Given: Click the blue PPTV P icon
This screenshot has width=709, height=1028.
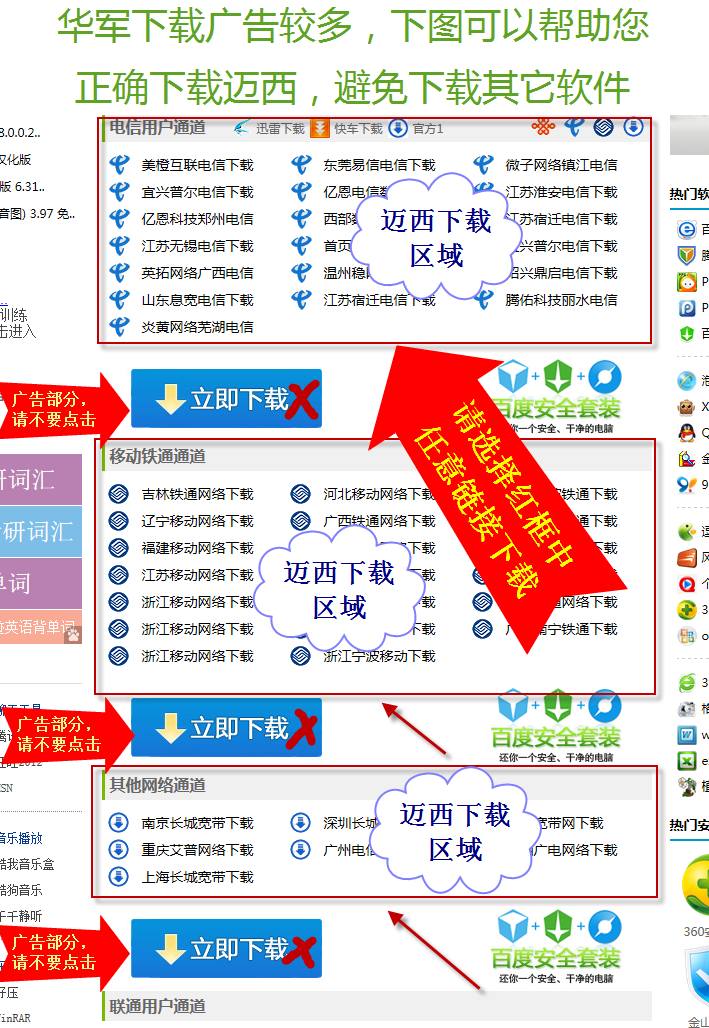Looking at the screenshot, I should [686, 307].
